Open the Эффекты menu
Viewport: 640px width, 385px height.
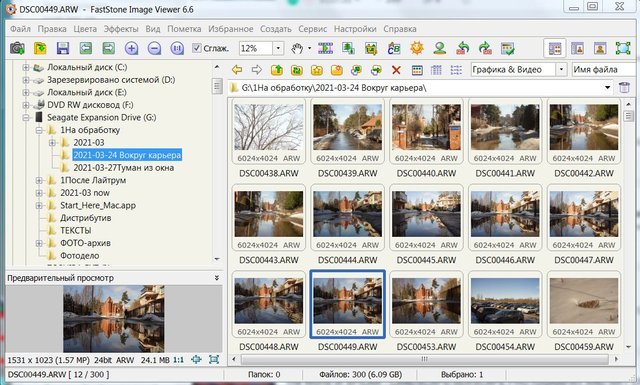click(121, 29)
